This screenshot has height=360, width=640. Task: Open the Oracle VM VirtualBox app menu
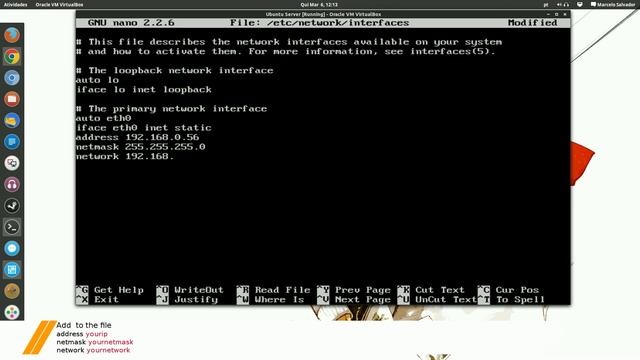[x=59, y=4]
